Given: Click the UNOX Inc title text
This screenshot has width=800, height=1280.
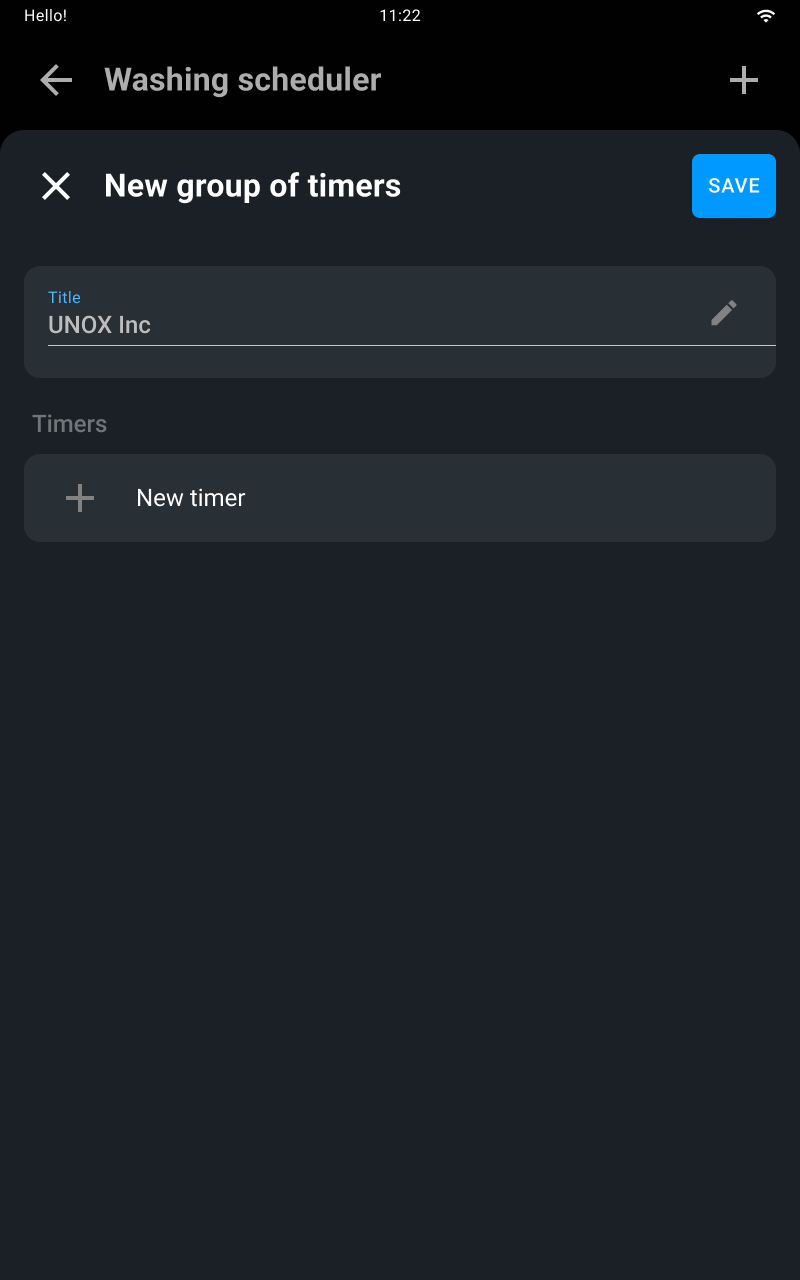Looking at the screenshot, I should point(100,325).
